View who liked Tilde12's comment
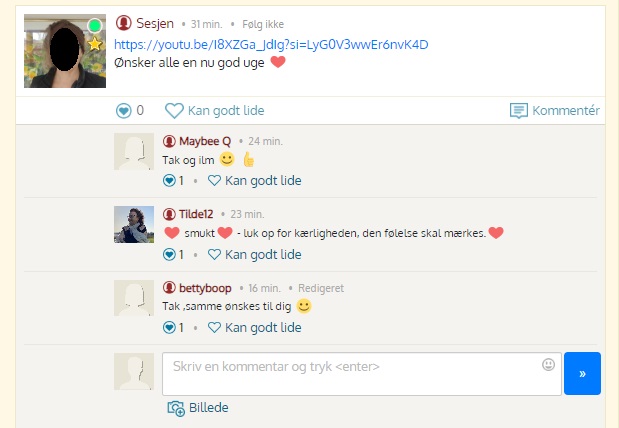Screen dimensions: 619x428 (x=173, y=255)
